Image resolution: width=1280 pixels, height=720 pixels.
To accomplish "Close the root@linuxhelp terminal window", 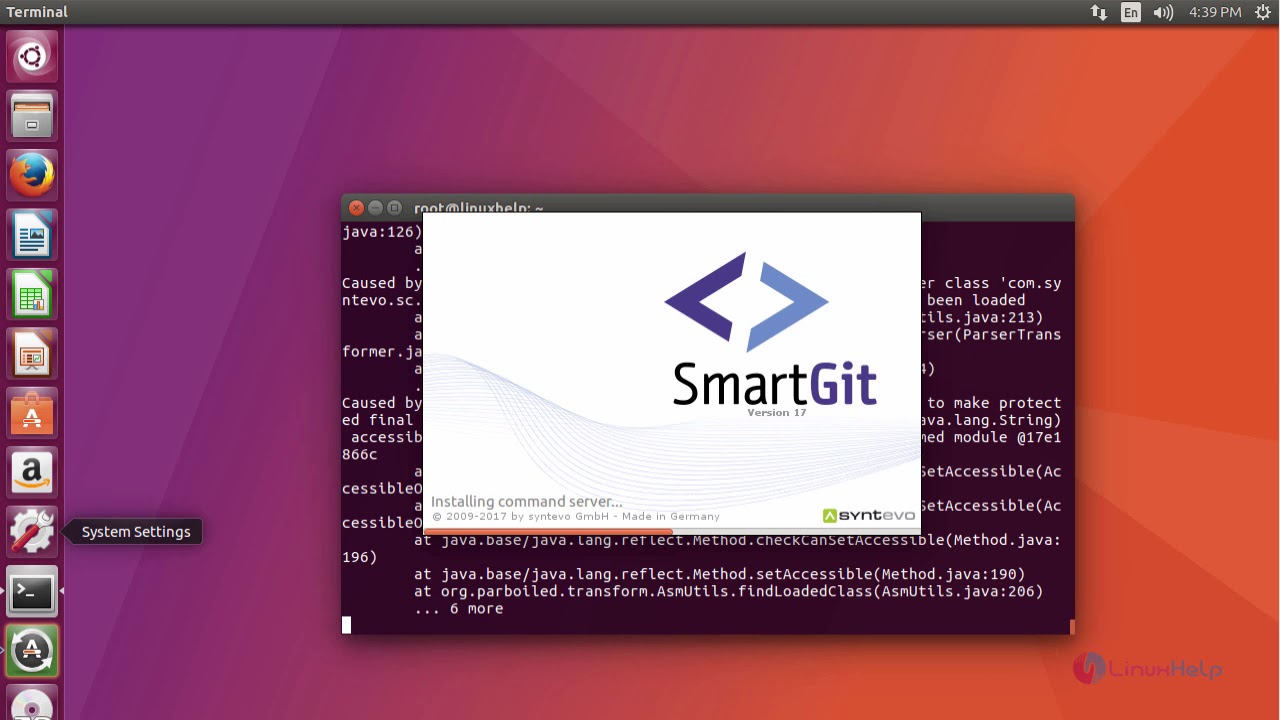I will coord(356,208).
